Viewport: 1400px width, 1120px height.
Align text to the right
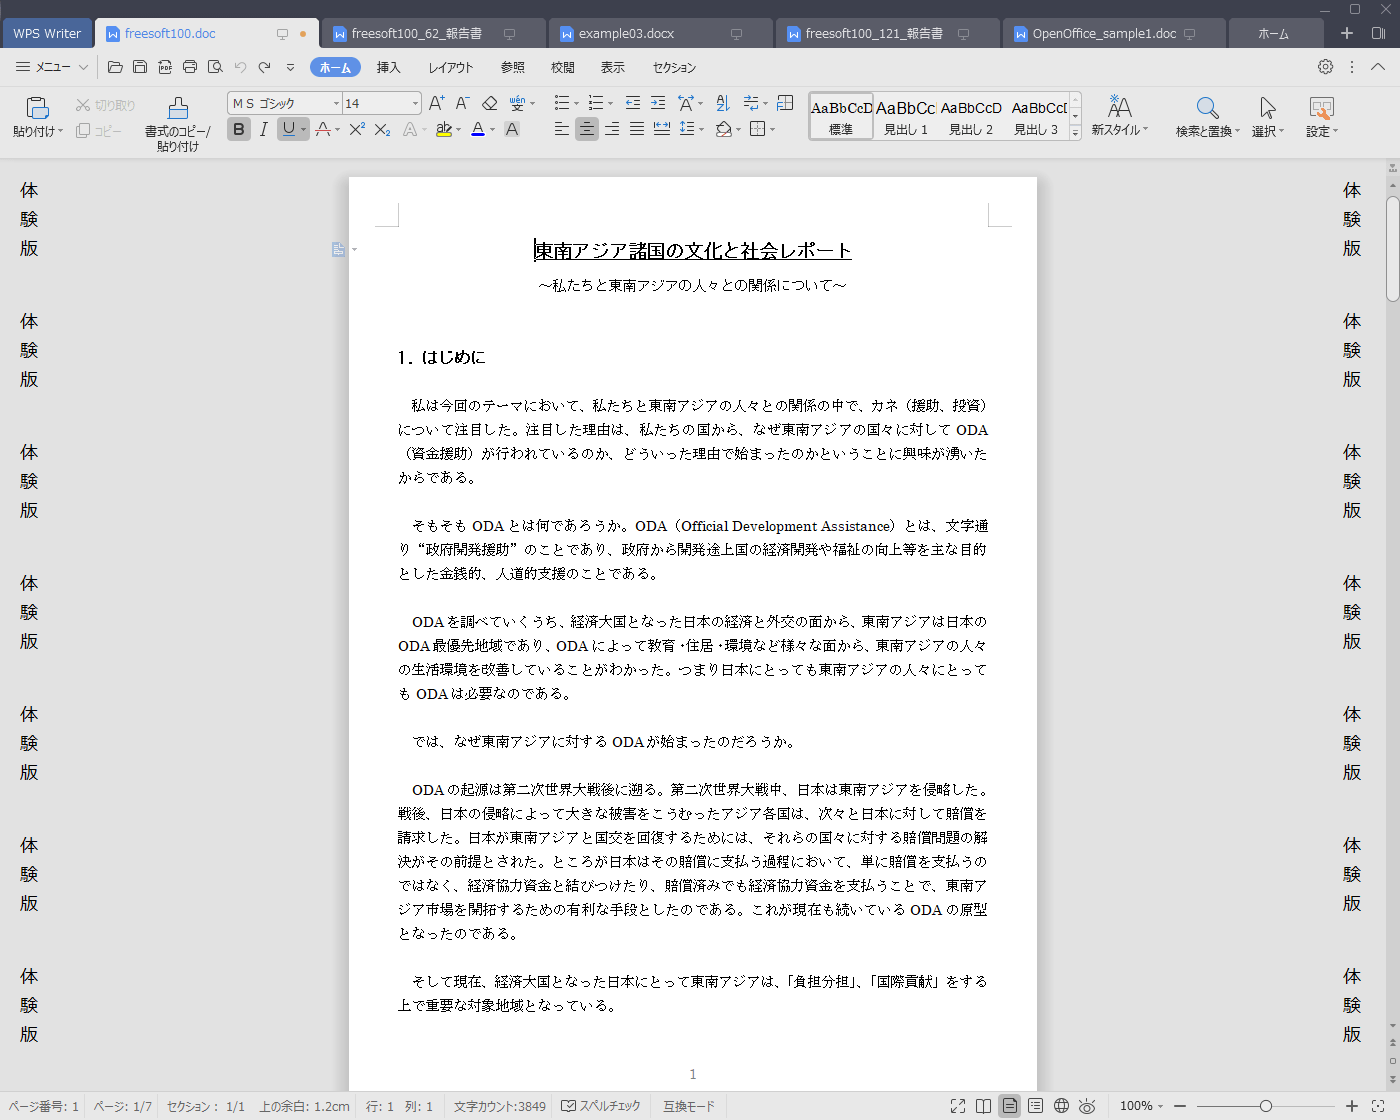pyautogui.click(x=612, y=129)
